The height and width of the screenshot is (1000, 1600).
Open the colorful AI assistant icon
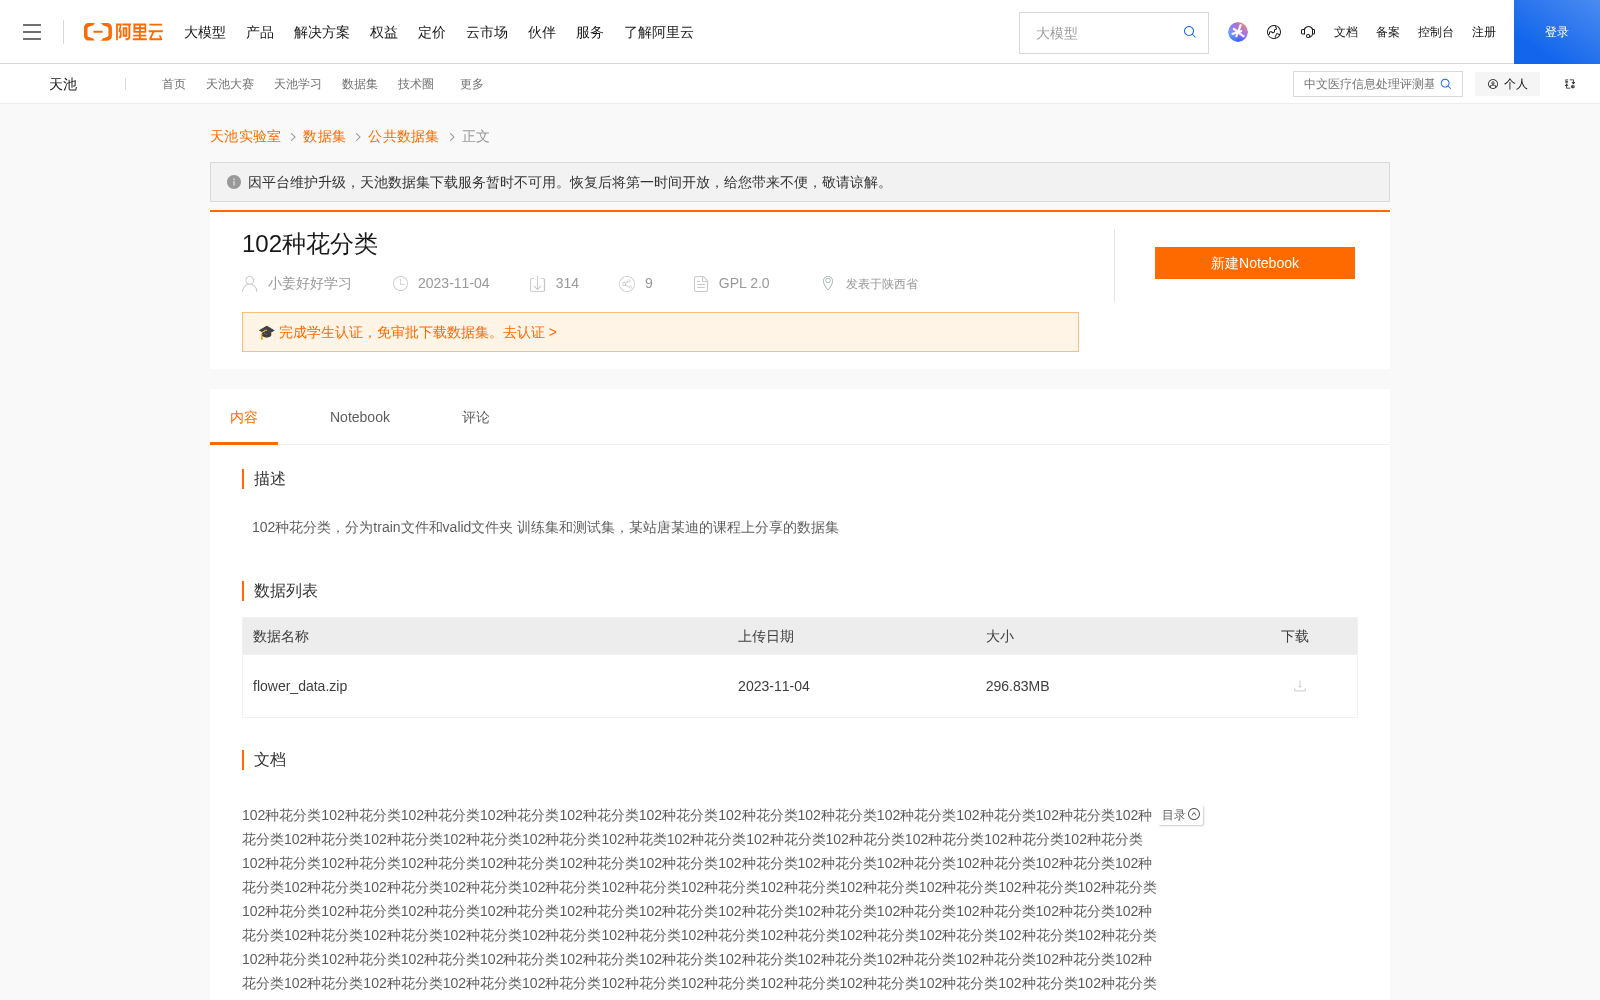point(1238,32)
